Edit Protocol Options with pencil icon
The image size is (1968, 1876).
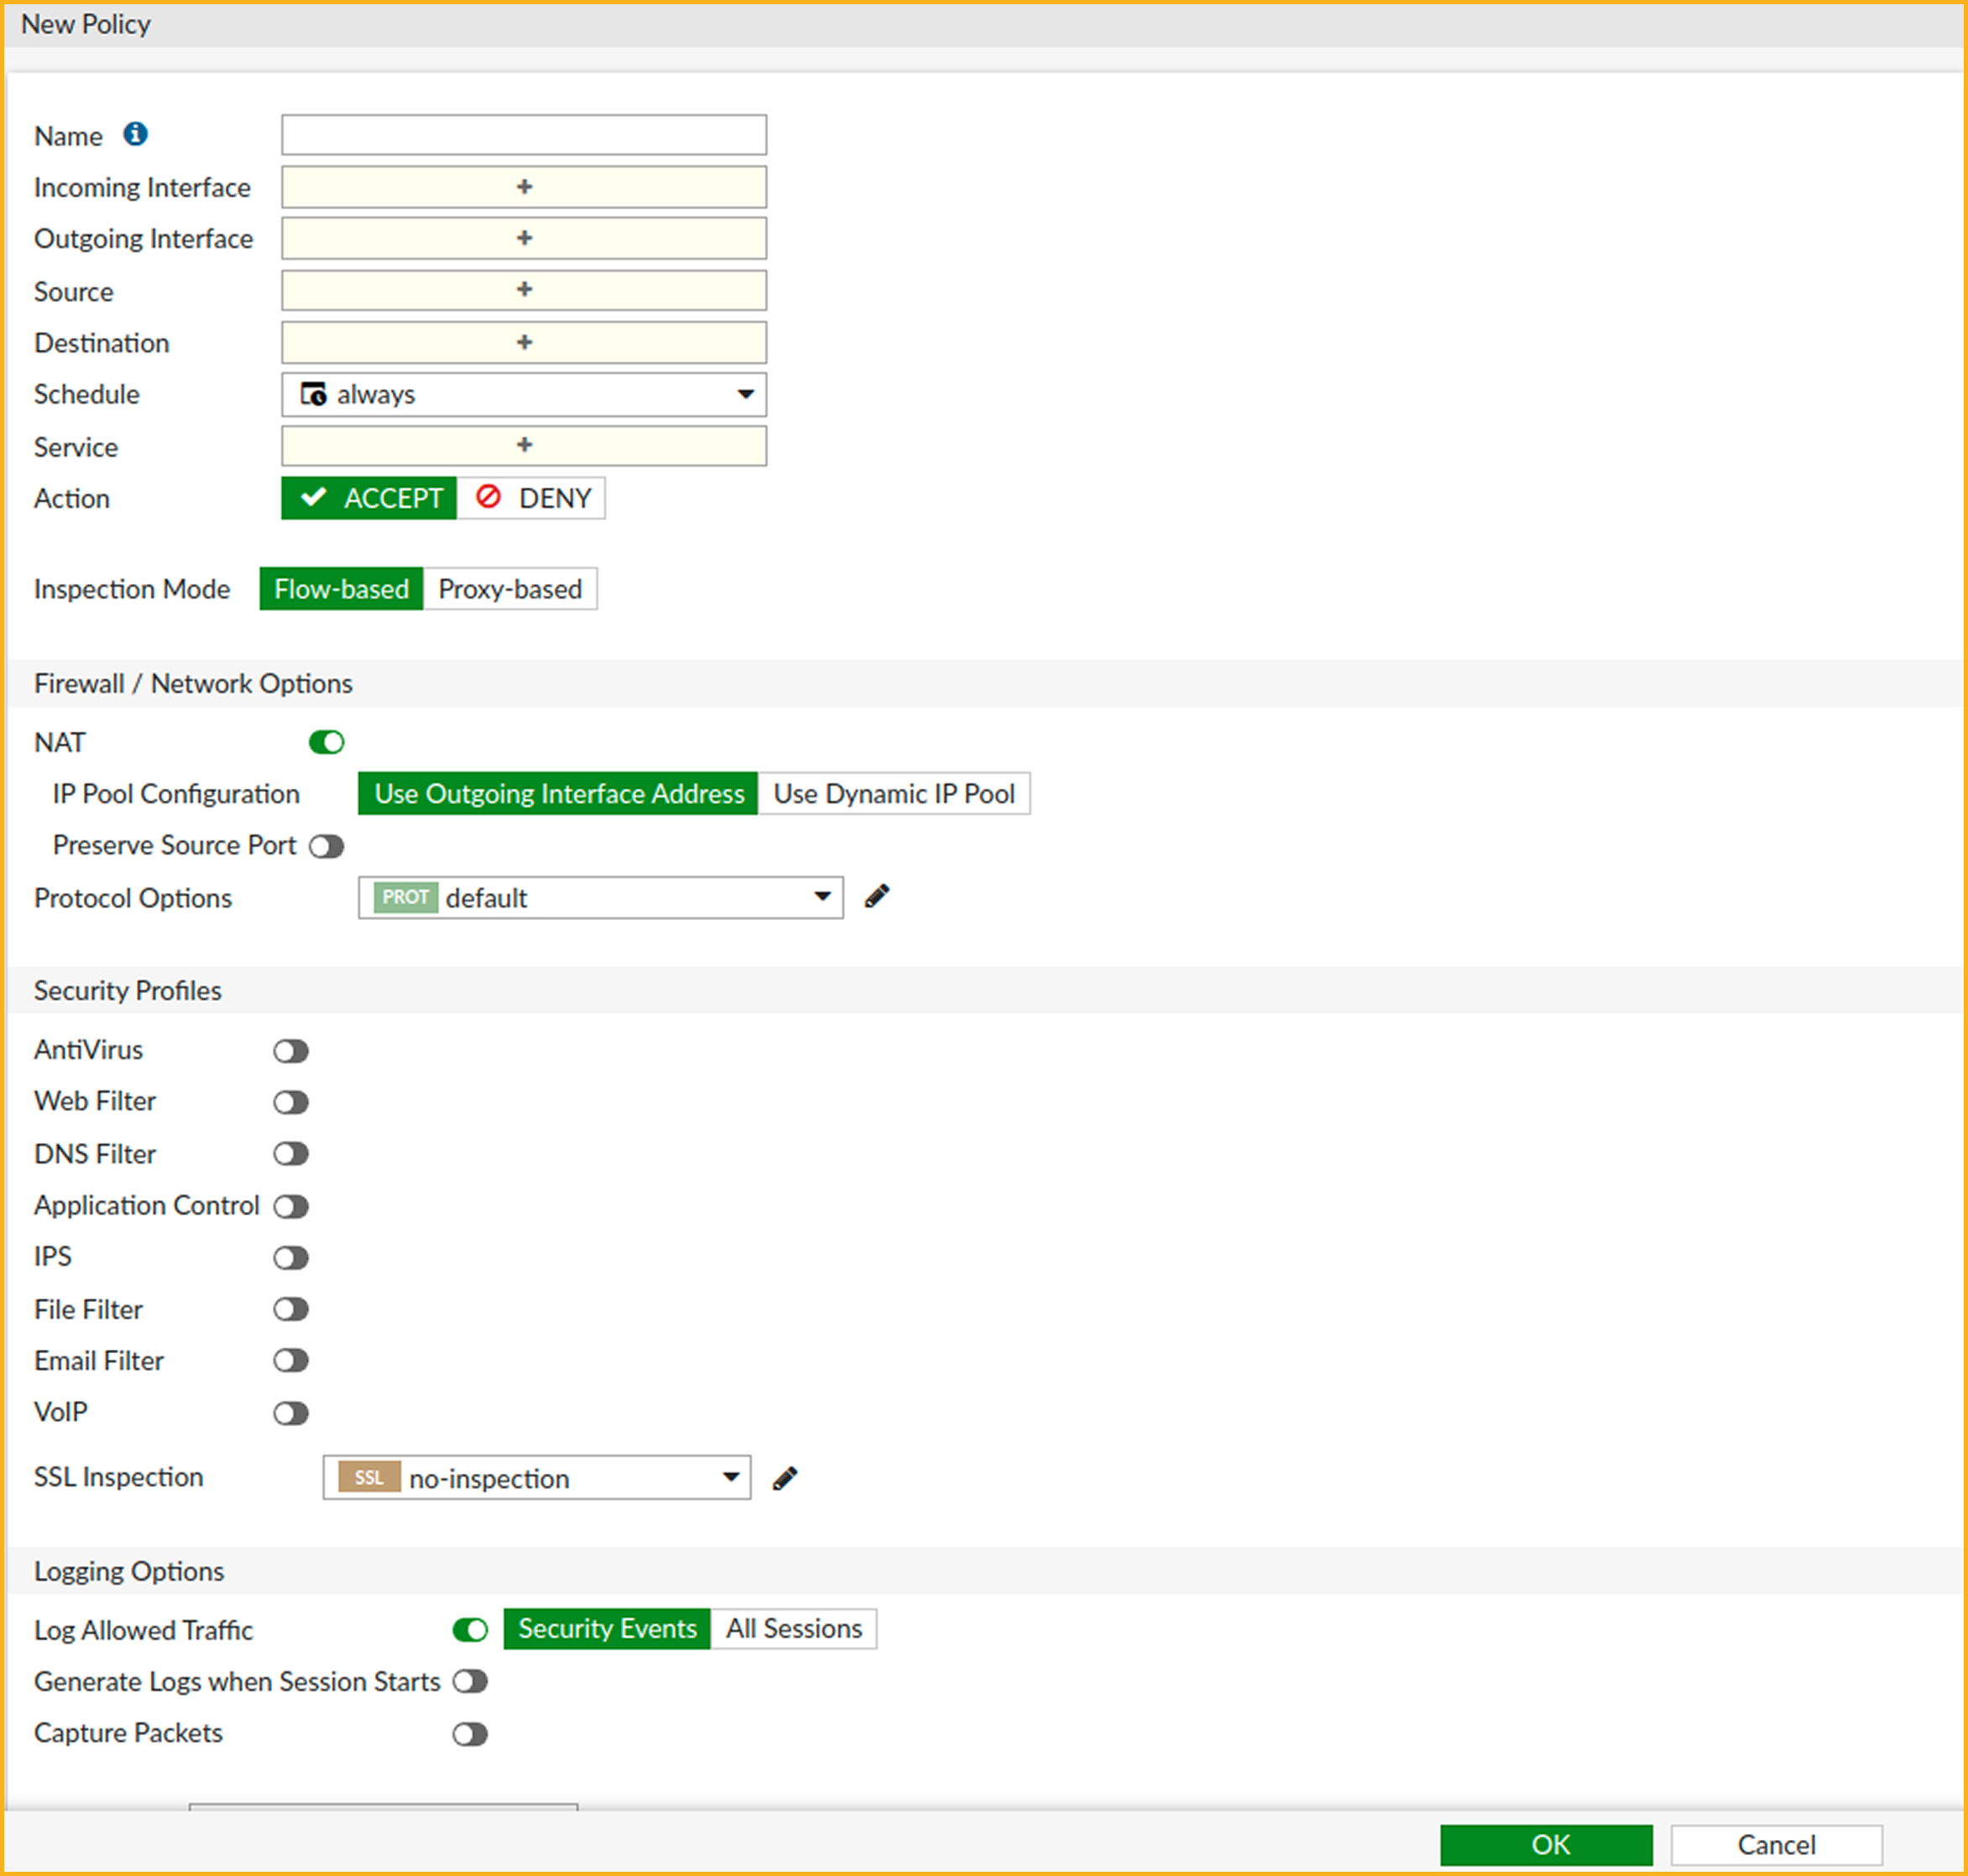[x=877, y=896]
